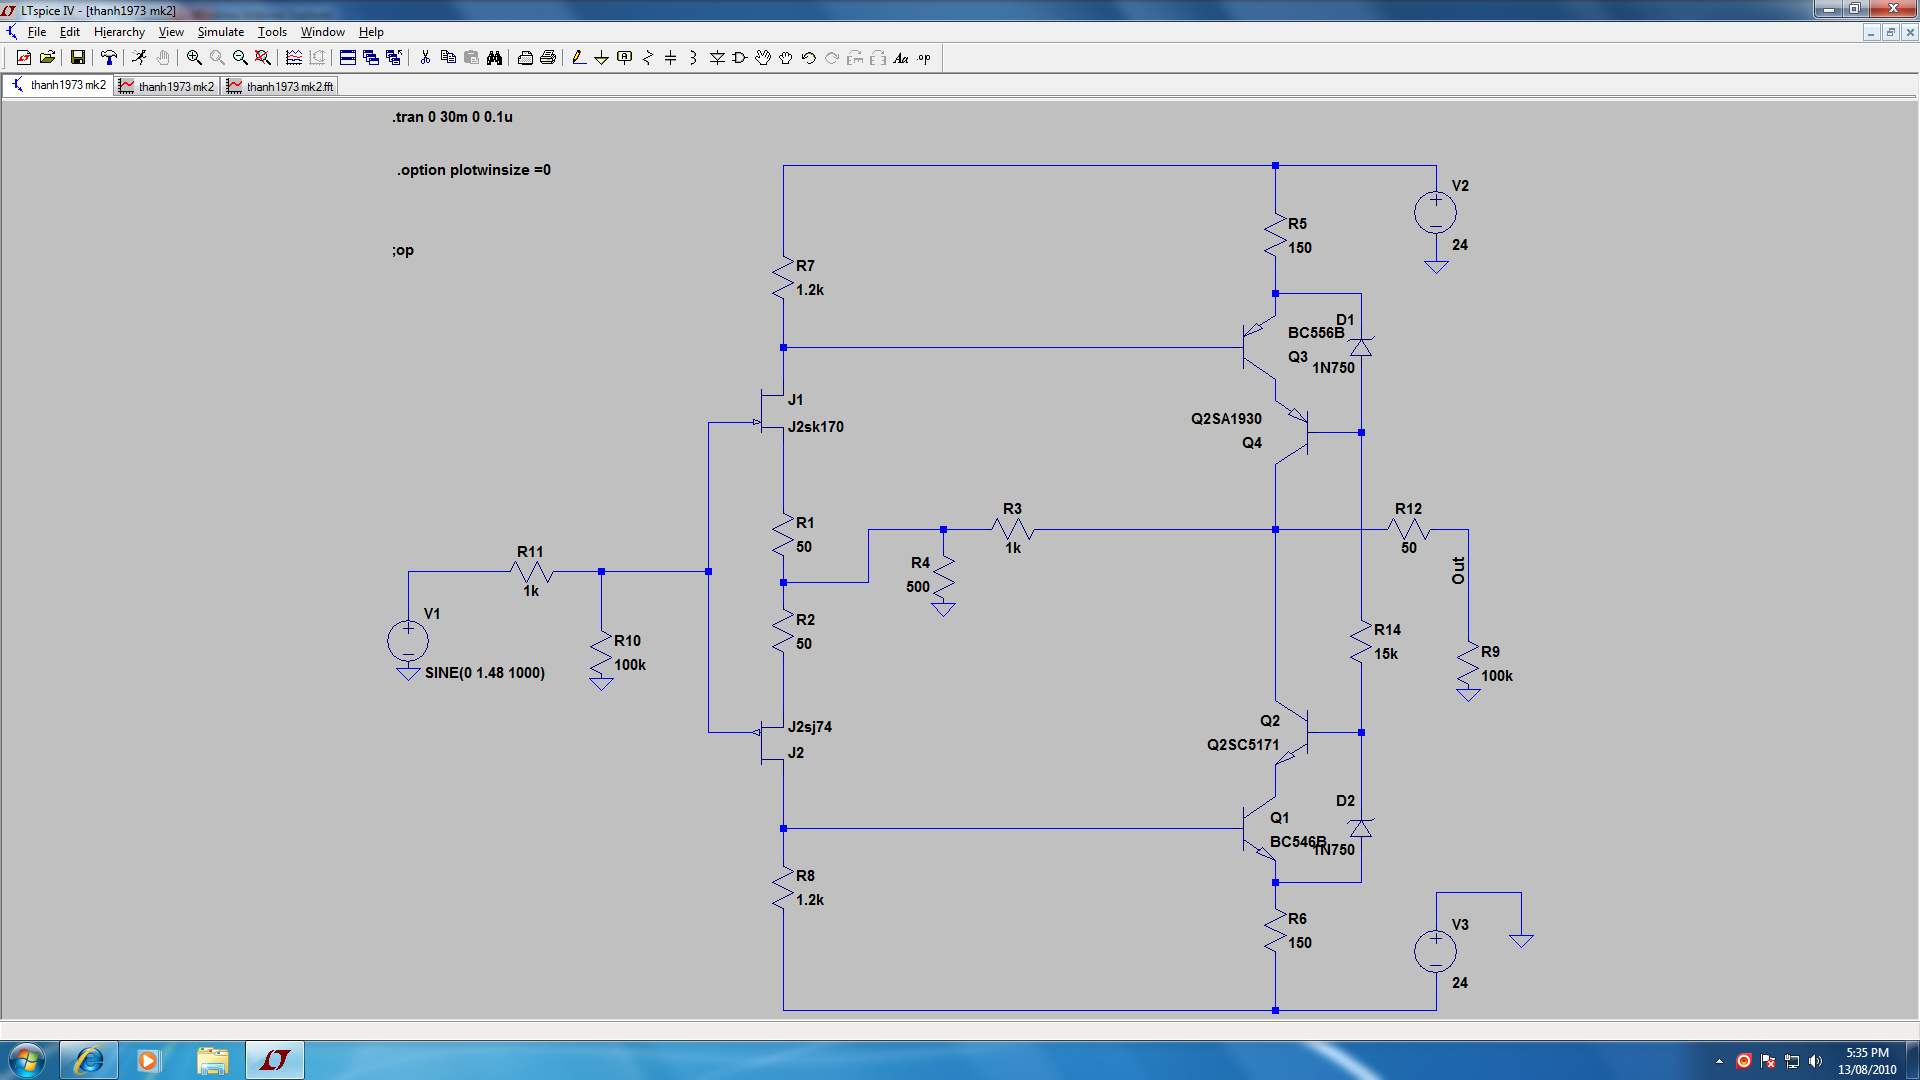
Task: Select the Draw Wire pencil tool
Action: point(578,58)
